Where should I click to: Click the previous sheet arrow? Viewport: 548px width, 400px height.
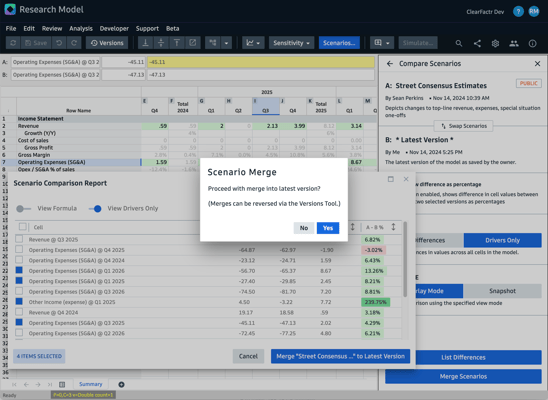26,384
